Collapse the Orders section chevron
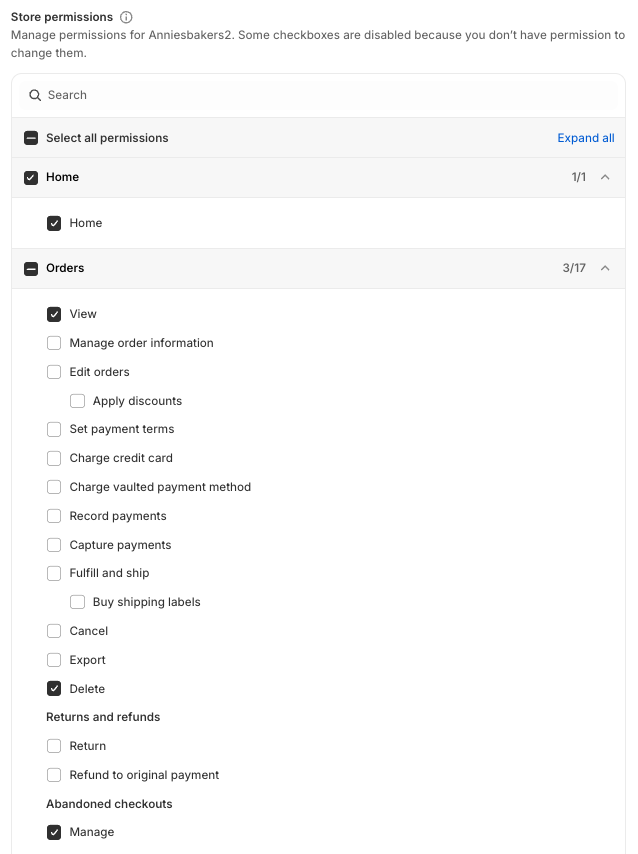The image size is (638, 854). click(x=605, y=268)
